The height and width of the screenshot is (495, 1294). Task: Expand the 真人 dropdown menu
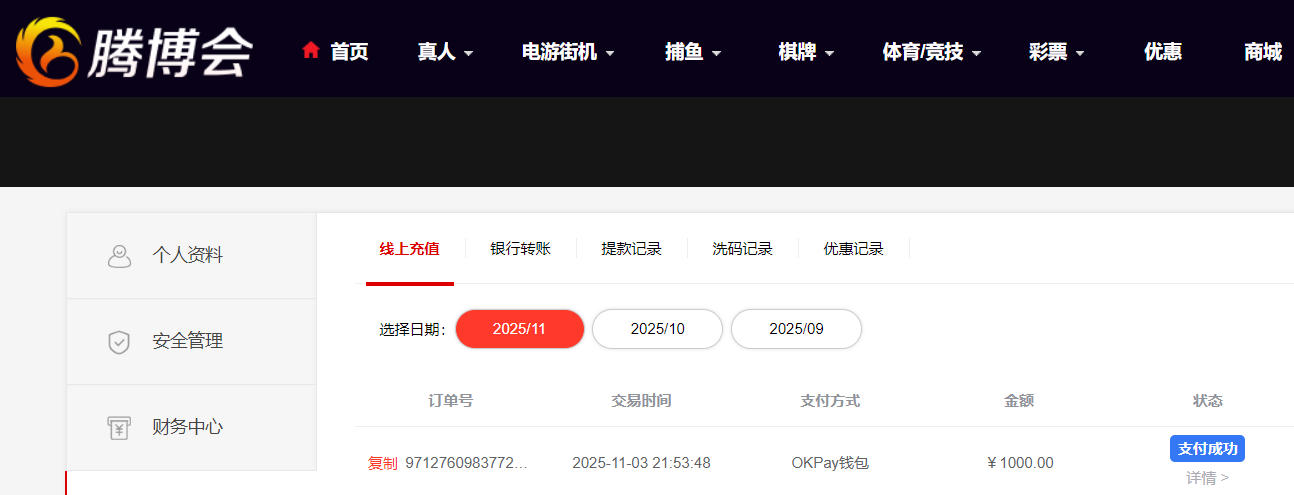click(x=445, y=52)
